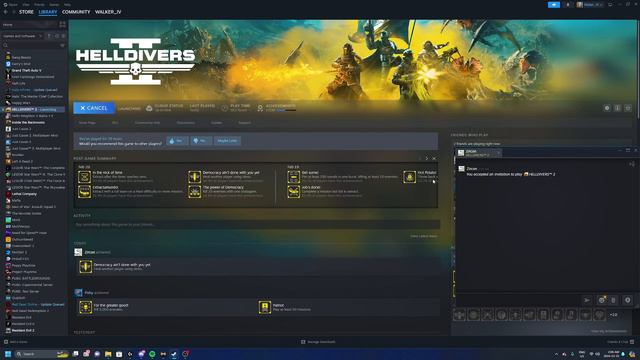The width and height of the screenshot is (640, 360).
Task: Show hidden system tray icons
Action: pyautogui.click(x=556, y=354)
